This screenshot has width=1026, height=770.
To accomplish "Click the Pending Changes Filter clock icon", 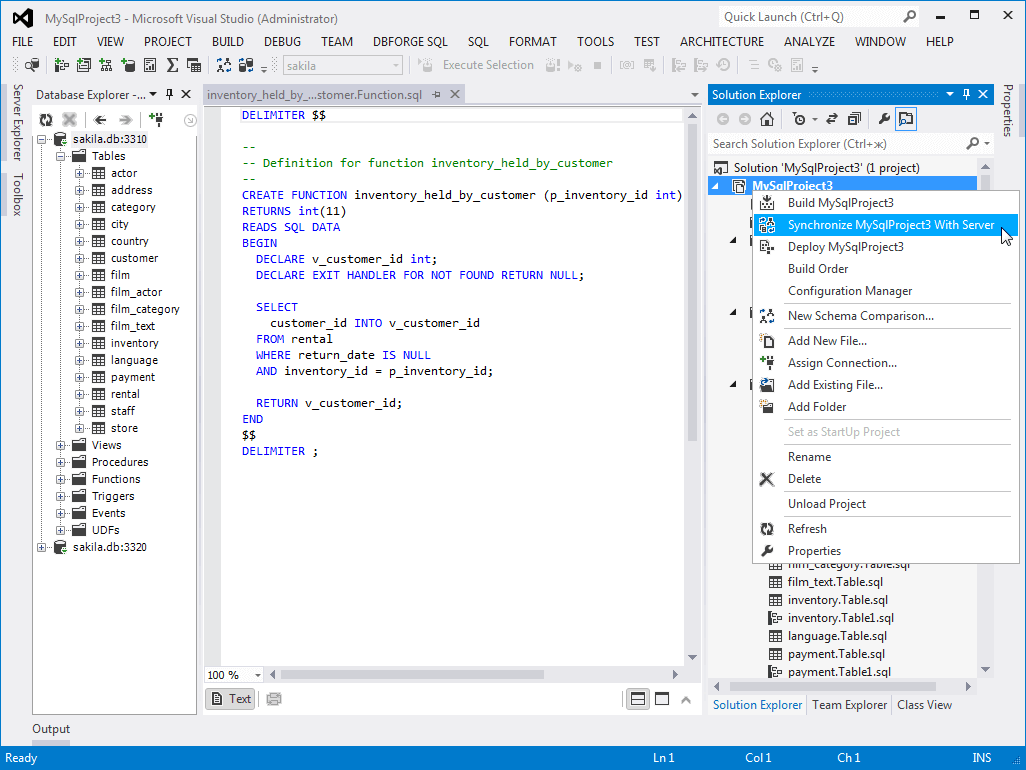I will [799, 119].
